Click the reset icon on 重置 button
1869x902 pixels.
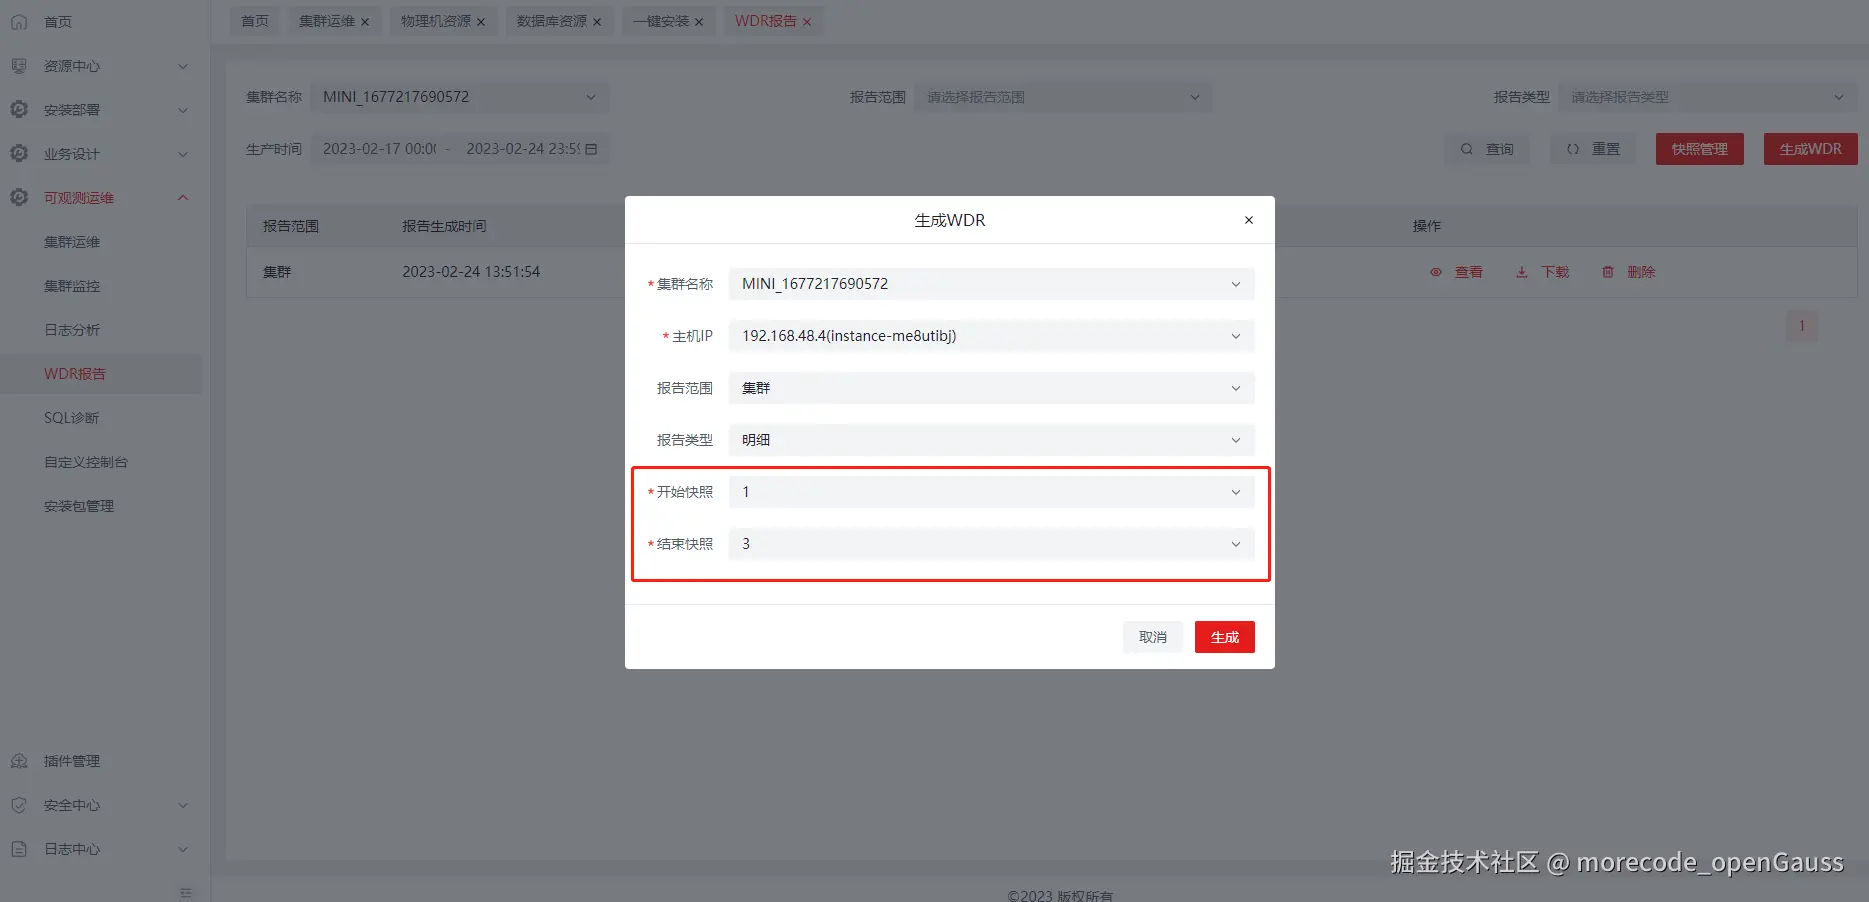(x=1573, y=149)
